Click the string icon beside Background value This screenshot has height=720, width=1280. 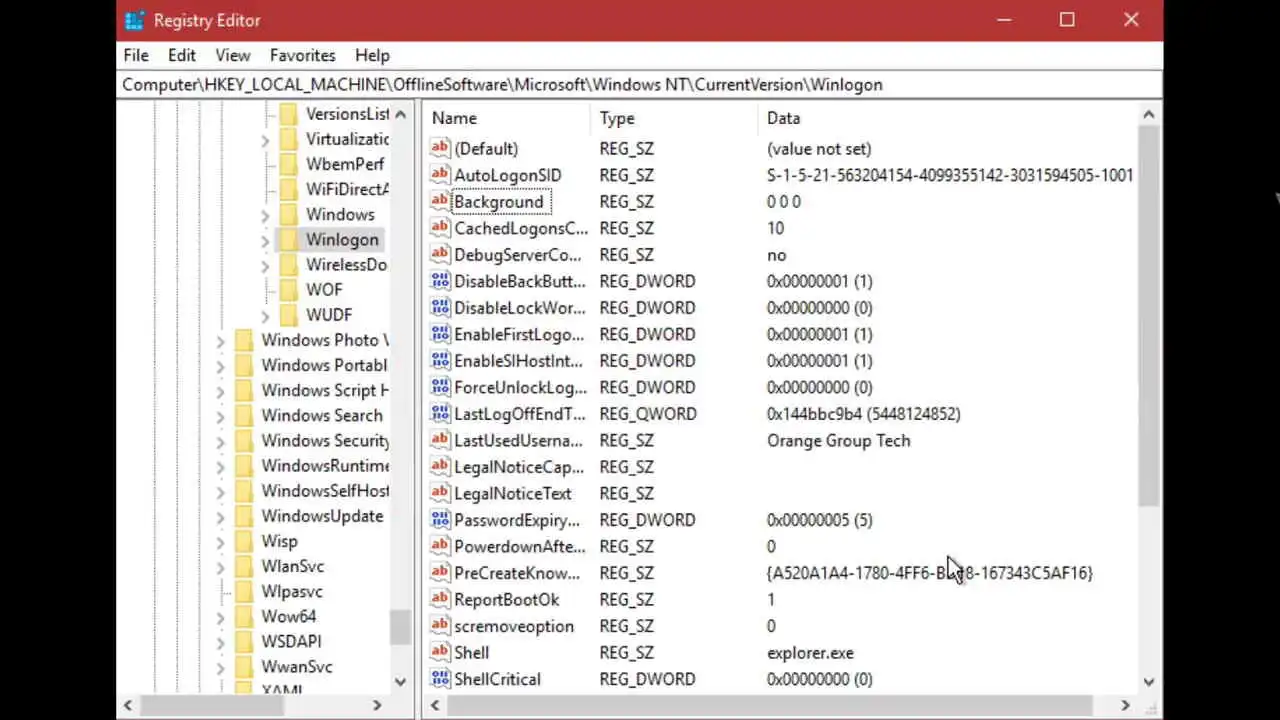[x=440, y=201]
